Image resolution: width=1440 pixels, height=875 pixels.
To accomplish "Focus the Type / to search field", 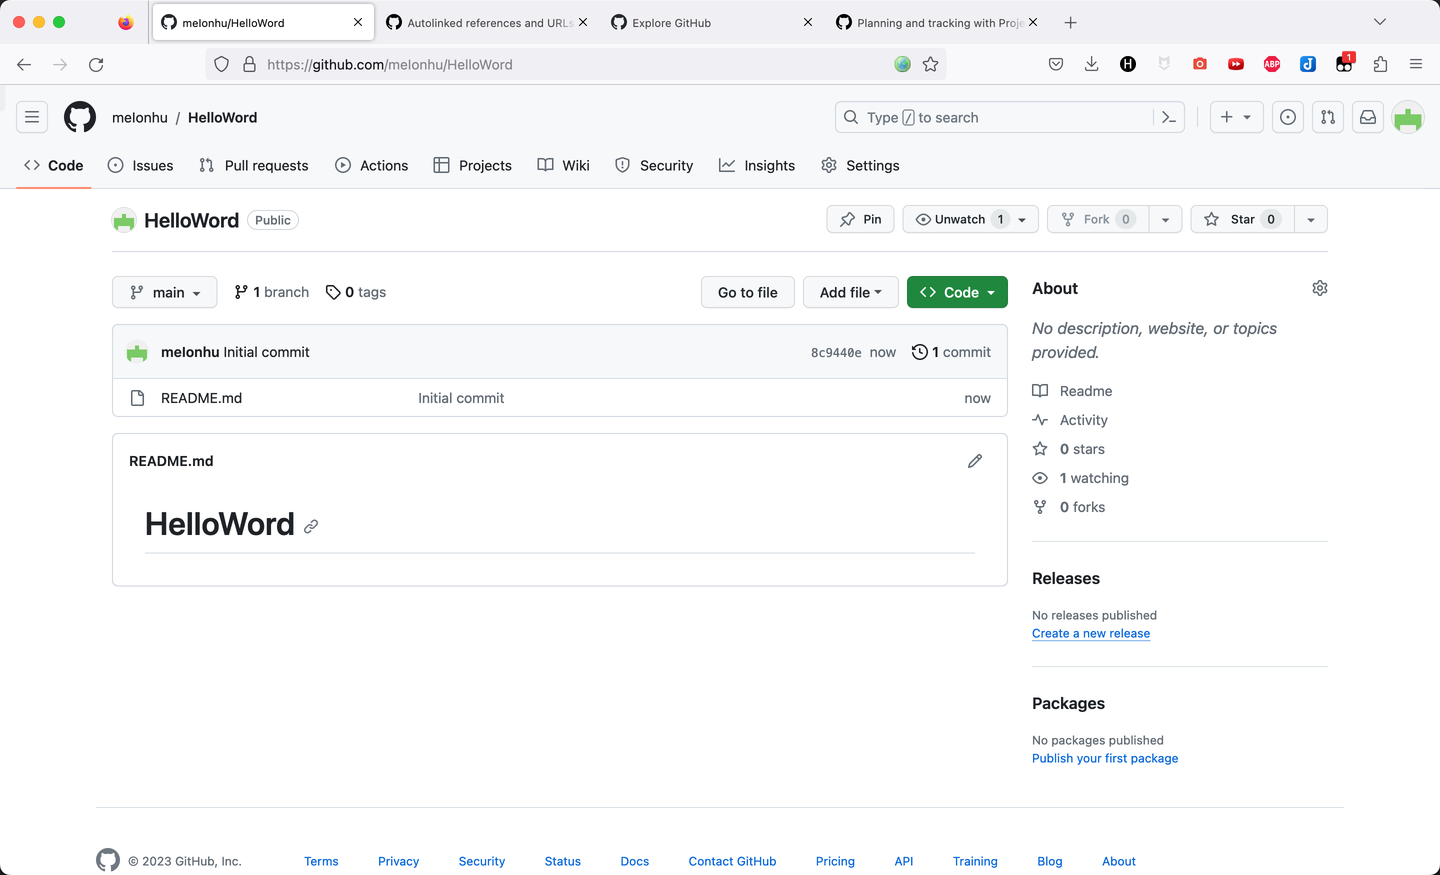I will [x=1010, y=117].
